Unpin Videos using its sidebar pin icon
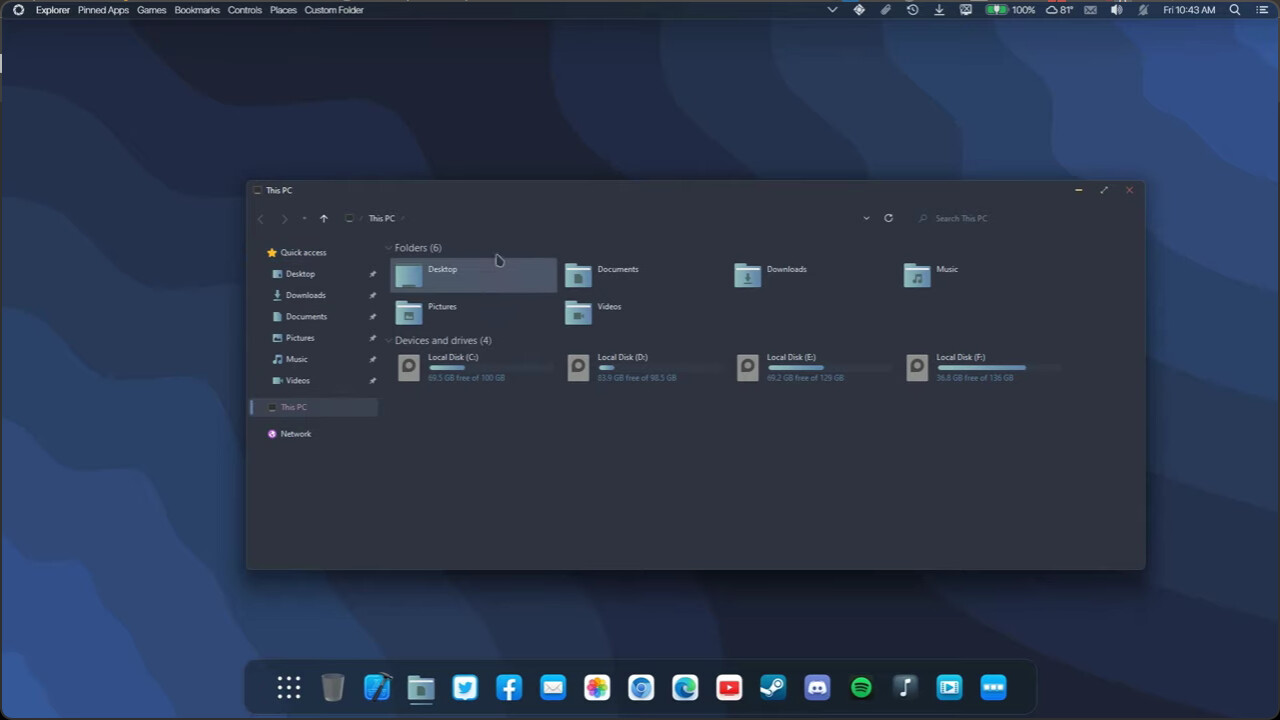 click(373, 381)
